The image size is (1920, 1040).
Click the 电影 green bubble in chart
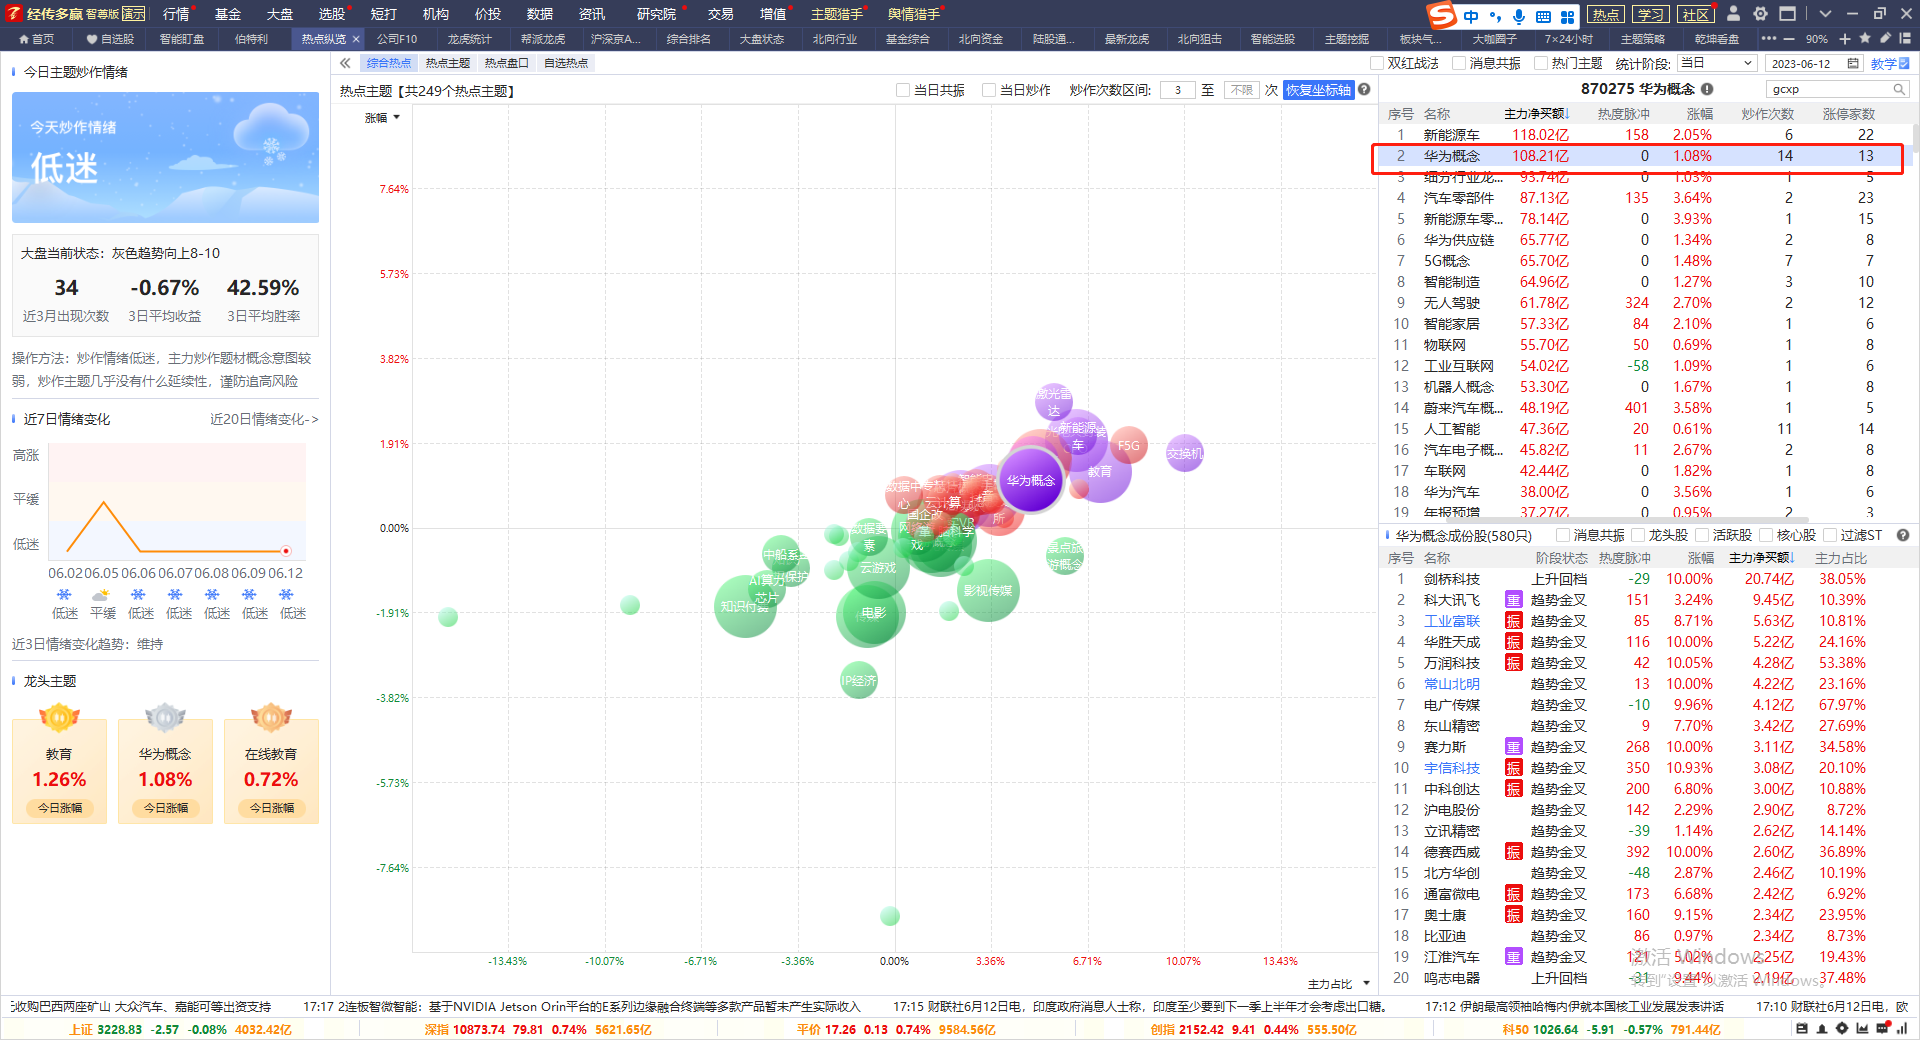[x=872, y=613]
